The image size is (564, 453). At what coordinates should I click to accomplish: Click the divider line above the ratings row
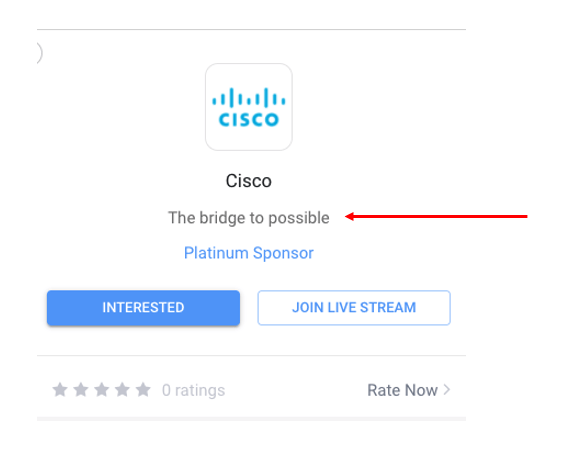[x=251, y=355]
